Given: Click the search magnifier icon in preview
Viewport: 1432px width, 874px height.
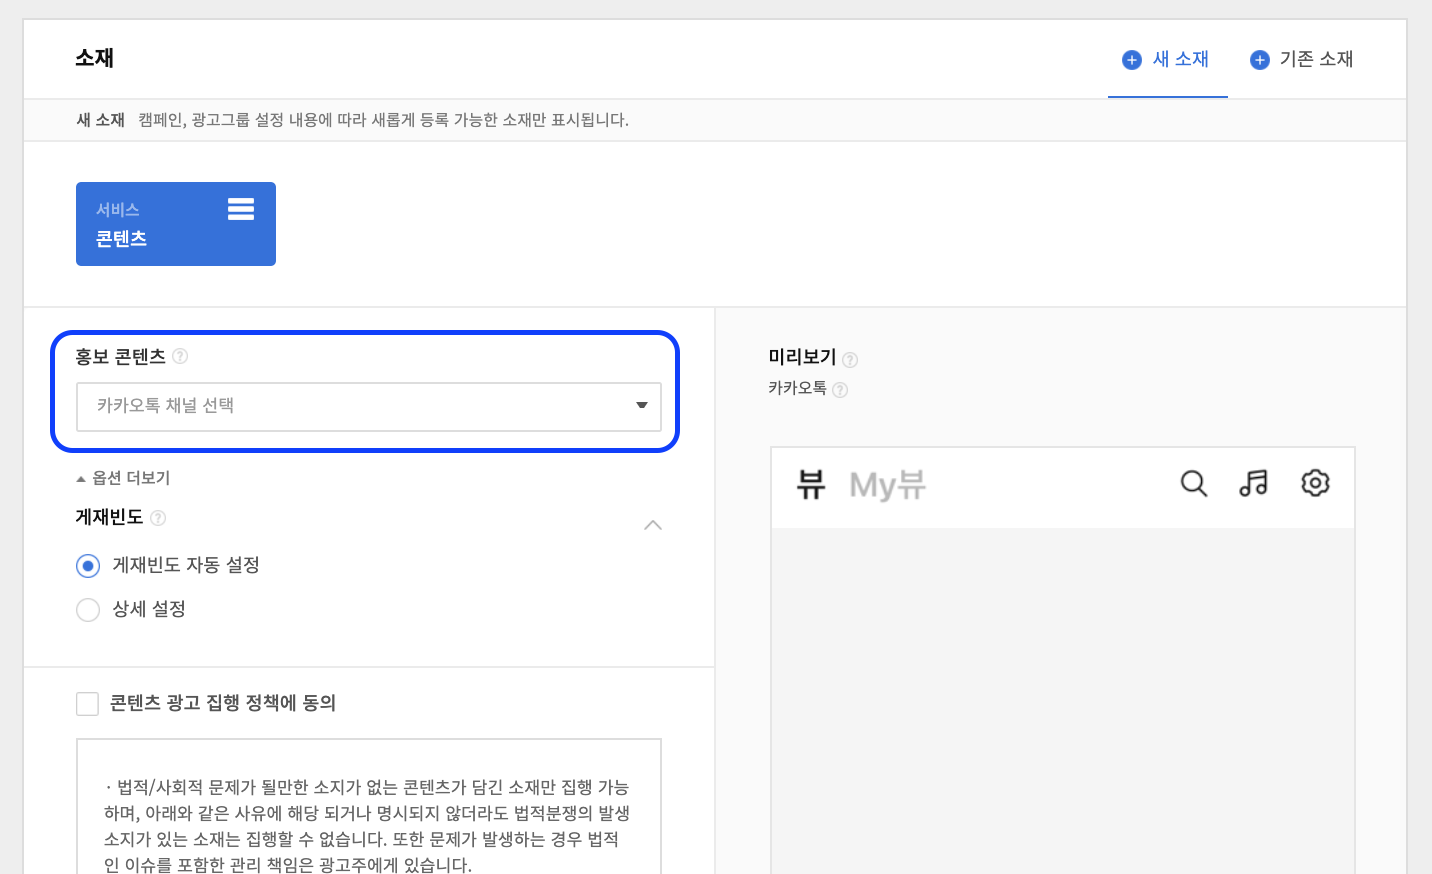Looking at the screenshot, I should (x=1193, y=484).
